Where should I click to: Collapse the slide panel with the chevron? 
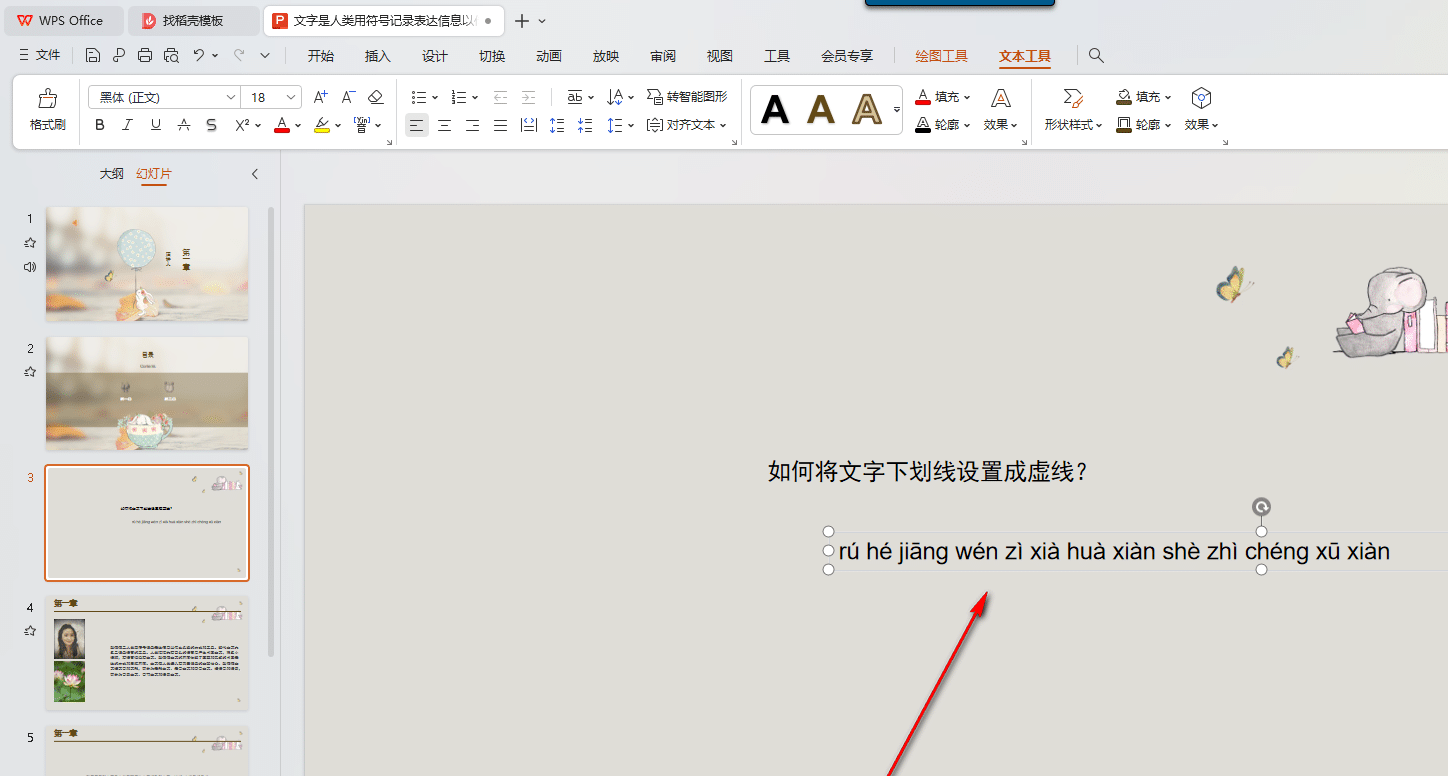pyautogui.click(x=254, y=174)
